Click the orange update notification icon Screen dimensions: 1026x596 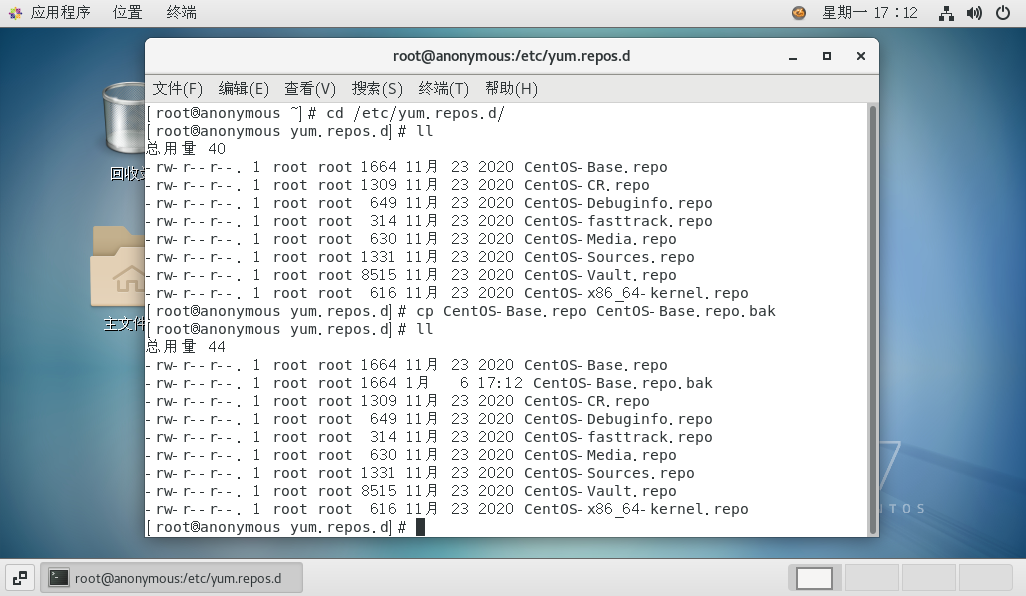[x=799, y=12]
